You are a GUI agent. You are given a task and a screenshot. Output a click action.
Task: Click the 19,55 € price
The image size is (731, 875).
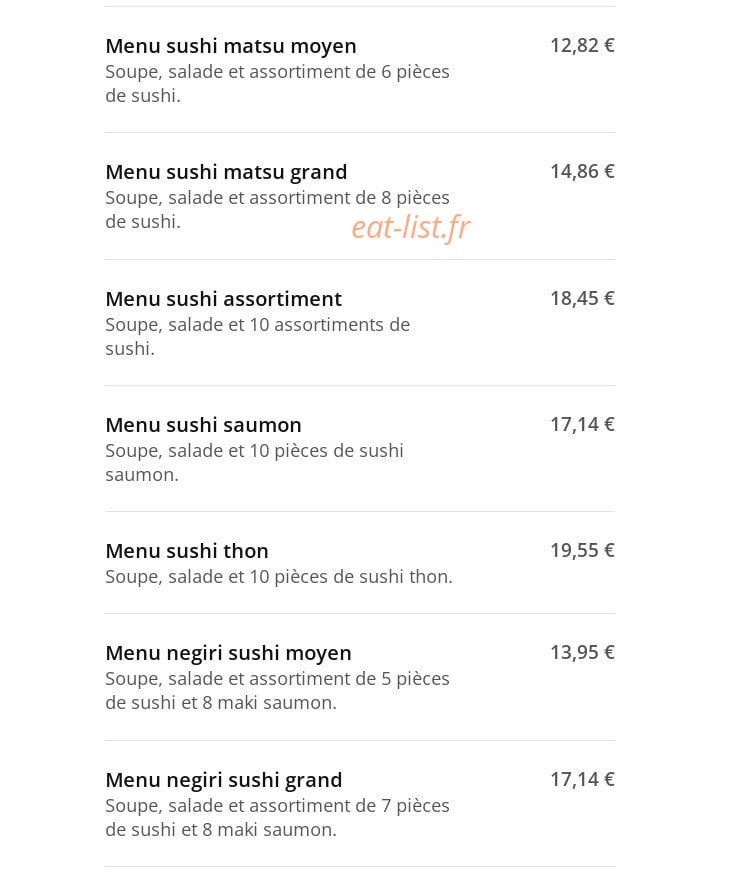click(x=582, y=550)
